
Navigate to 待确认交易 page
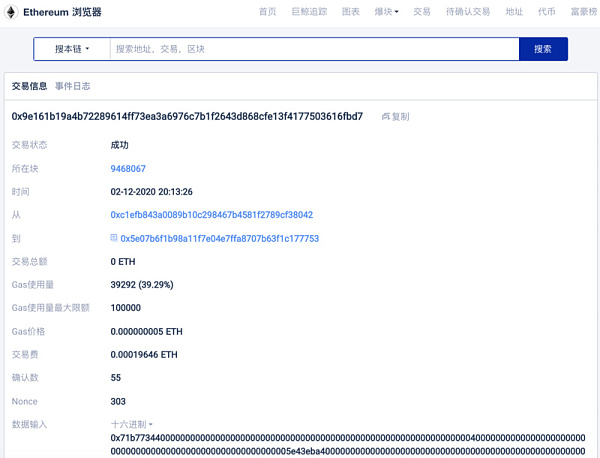[468, 12]
